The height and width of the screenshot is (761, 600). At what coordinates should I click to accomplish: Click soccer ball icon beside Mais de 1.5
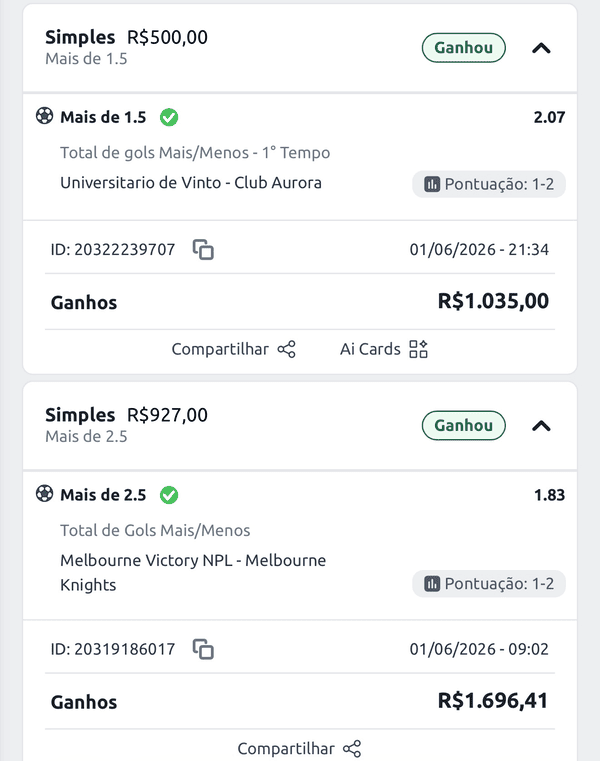click(x=45, y=116)
